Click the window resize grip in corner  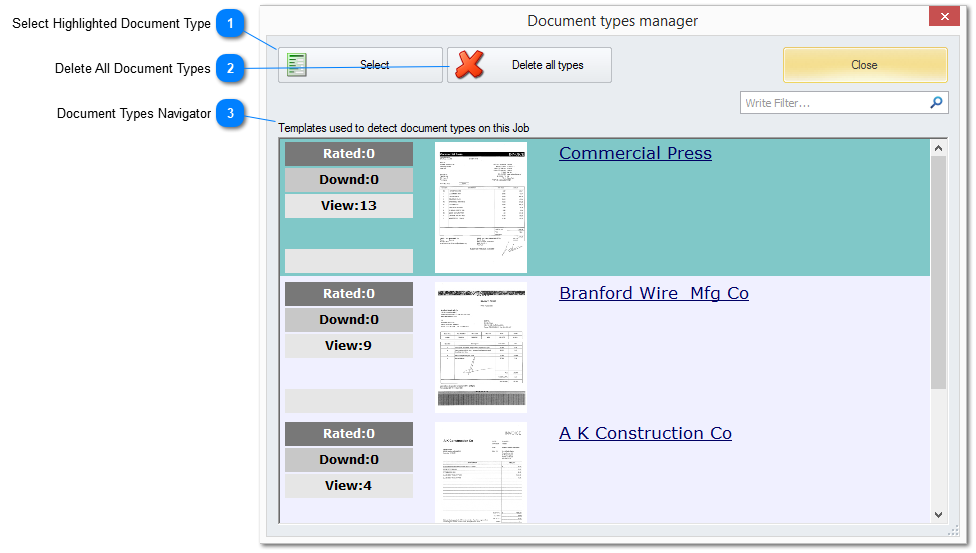point(953,530)
